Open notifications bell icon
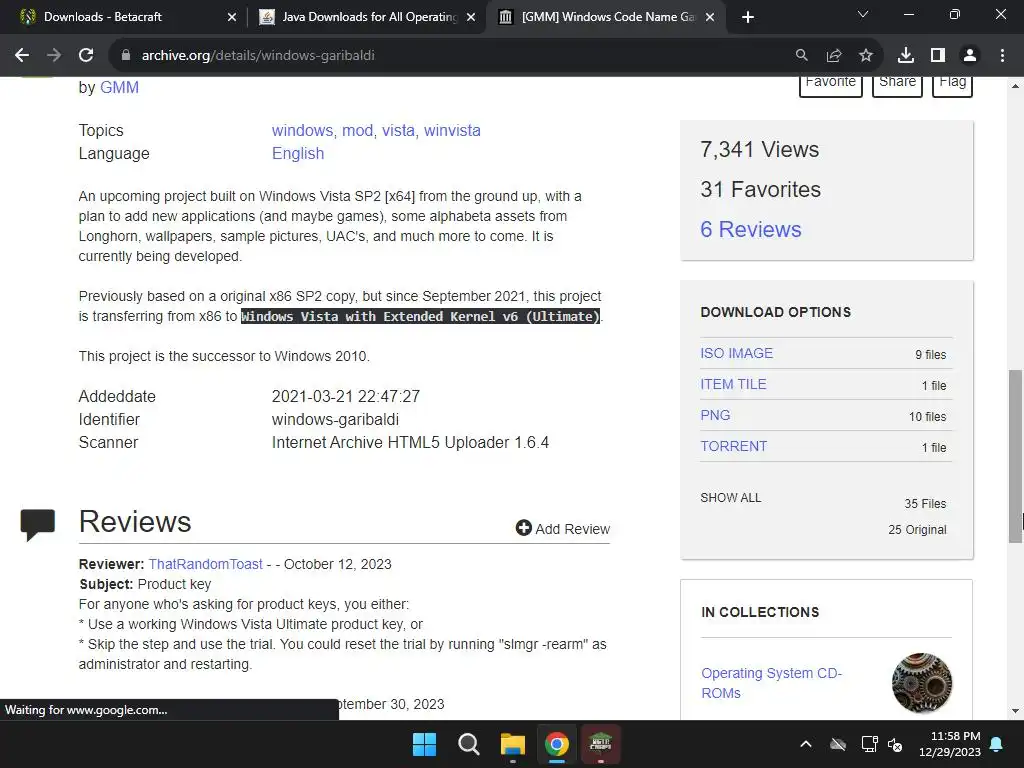The image size is (1024, 768). click(997, 744)
